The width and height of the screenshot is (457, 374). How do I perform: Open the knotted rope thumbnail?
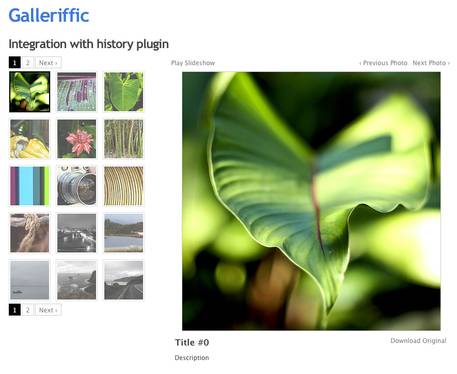tap(30, 233)
